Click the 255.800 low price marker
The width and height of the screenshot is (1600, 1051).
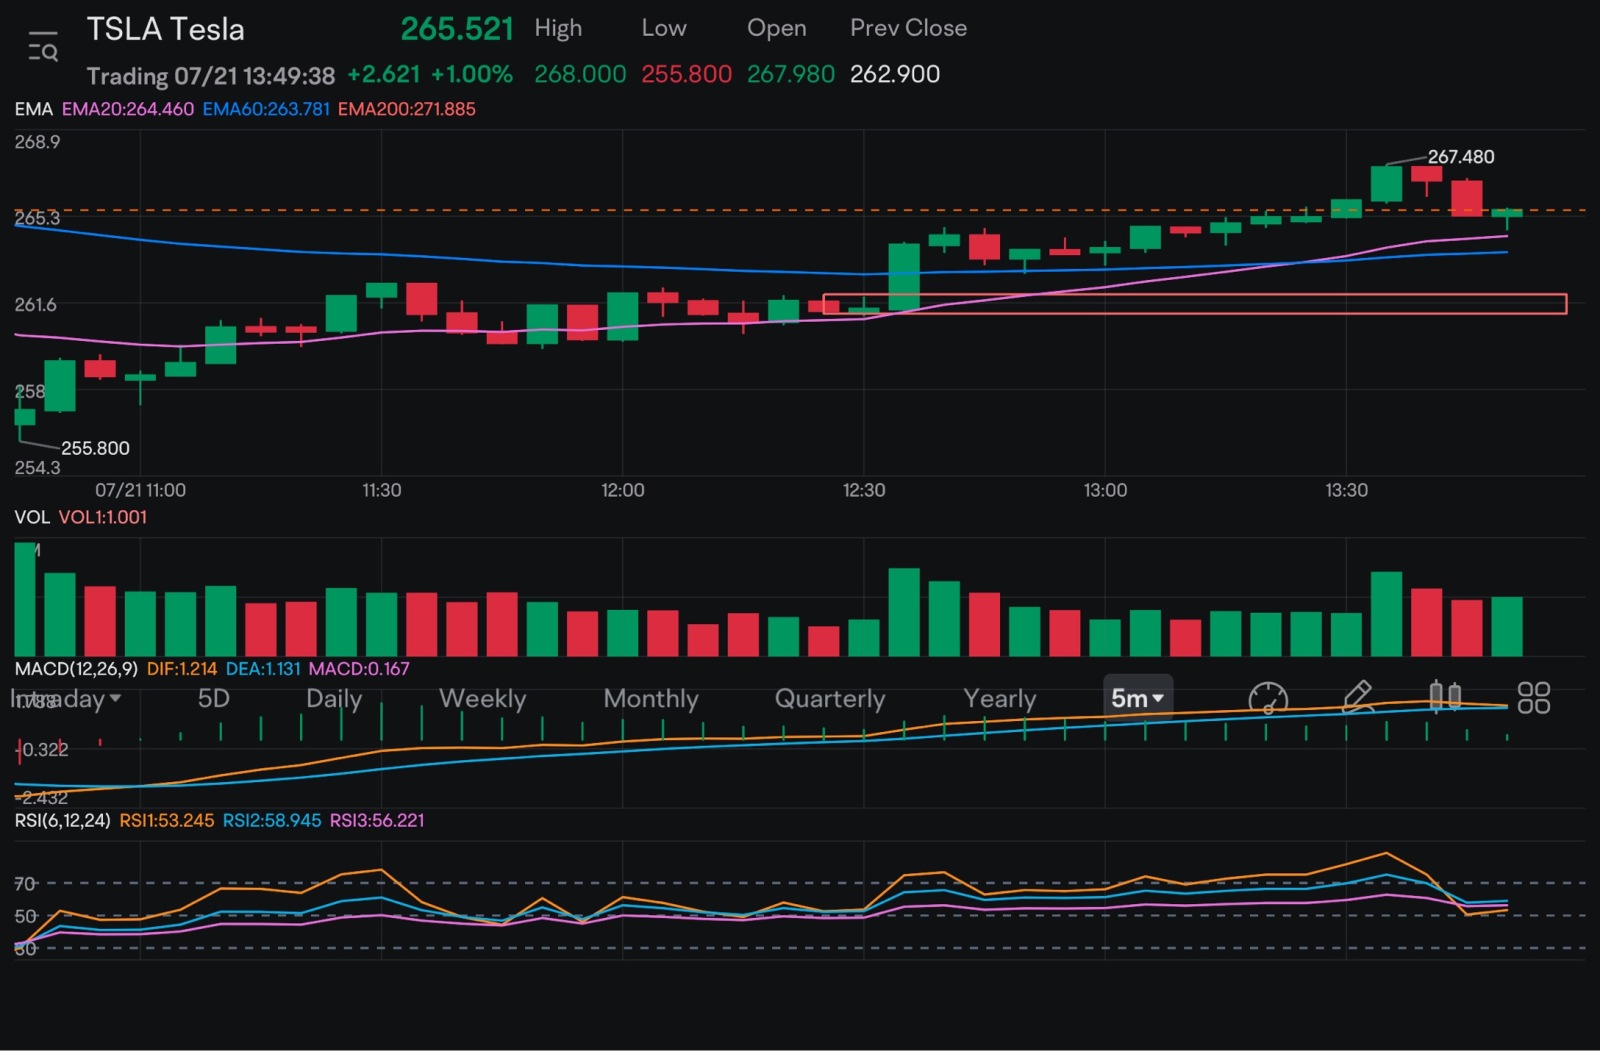95,448
